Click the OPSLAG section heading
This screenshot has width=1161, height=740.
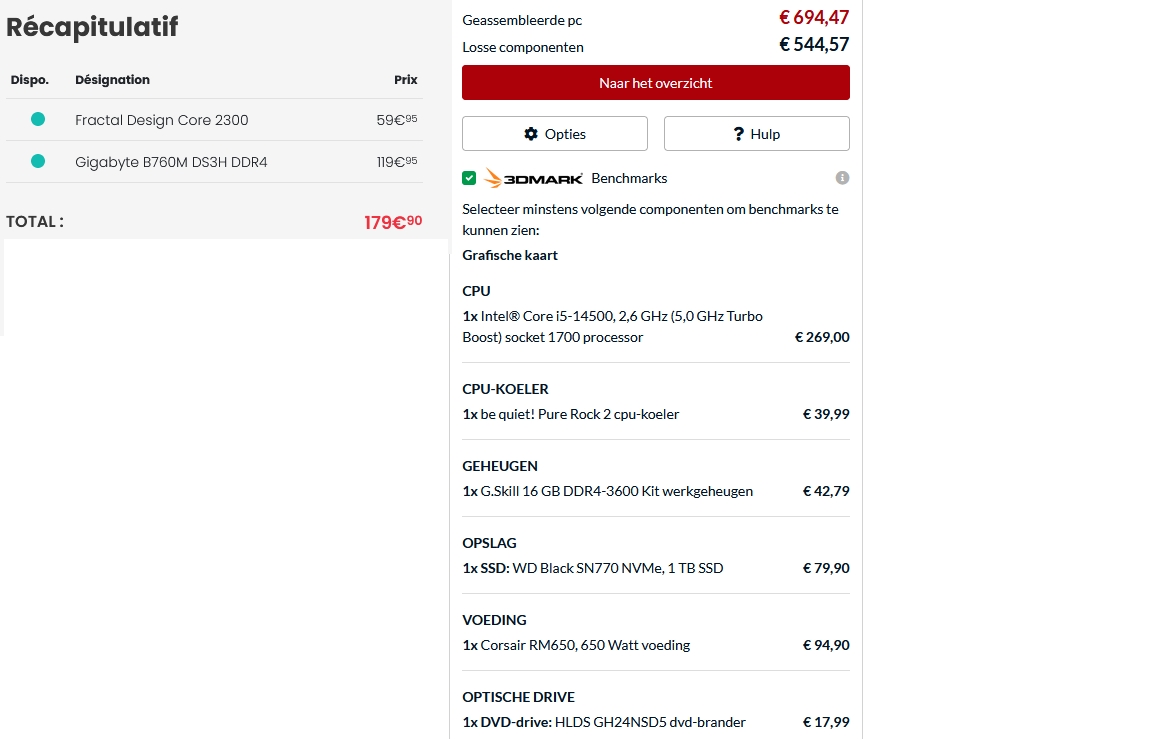[489, 543]
